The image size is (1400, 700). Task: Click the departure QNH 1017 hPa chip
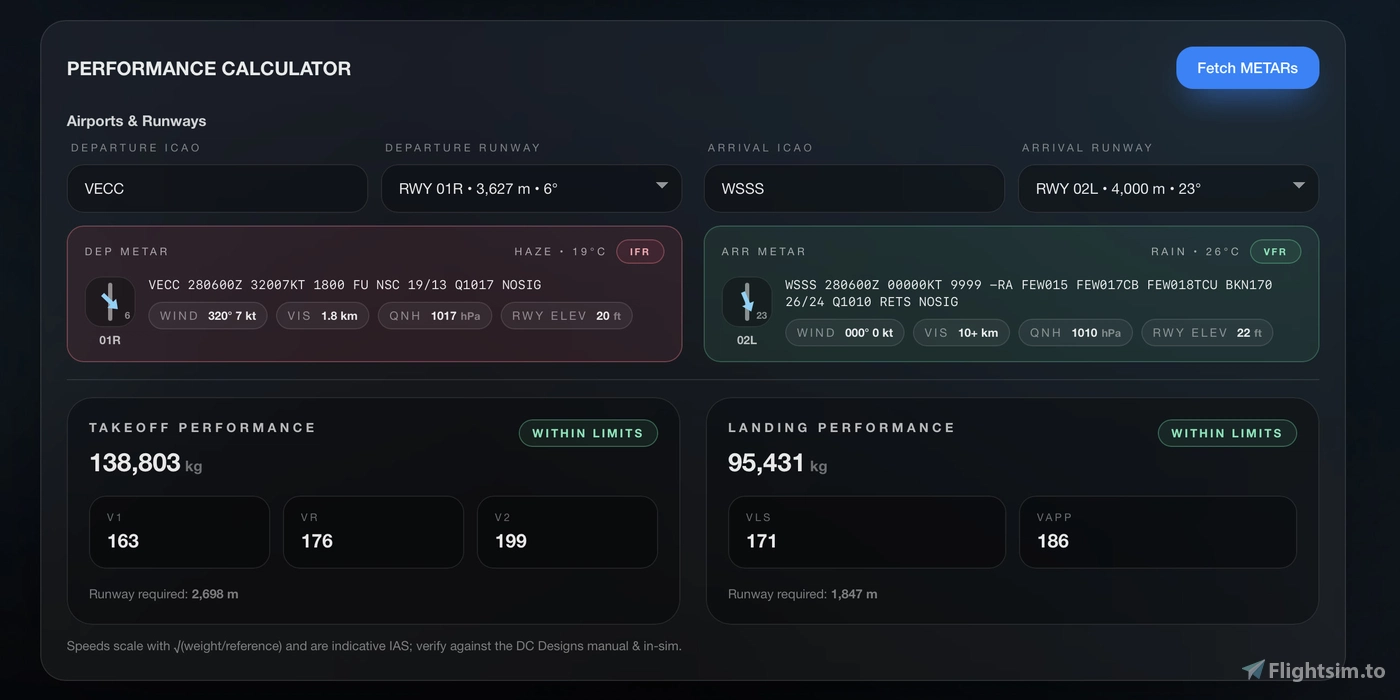point(434,316)
